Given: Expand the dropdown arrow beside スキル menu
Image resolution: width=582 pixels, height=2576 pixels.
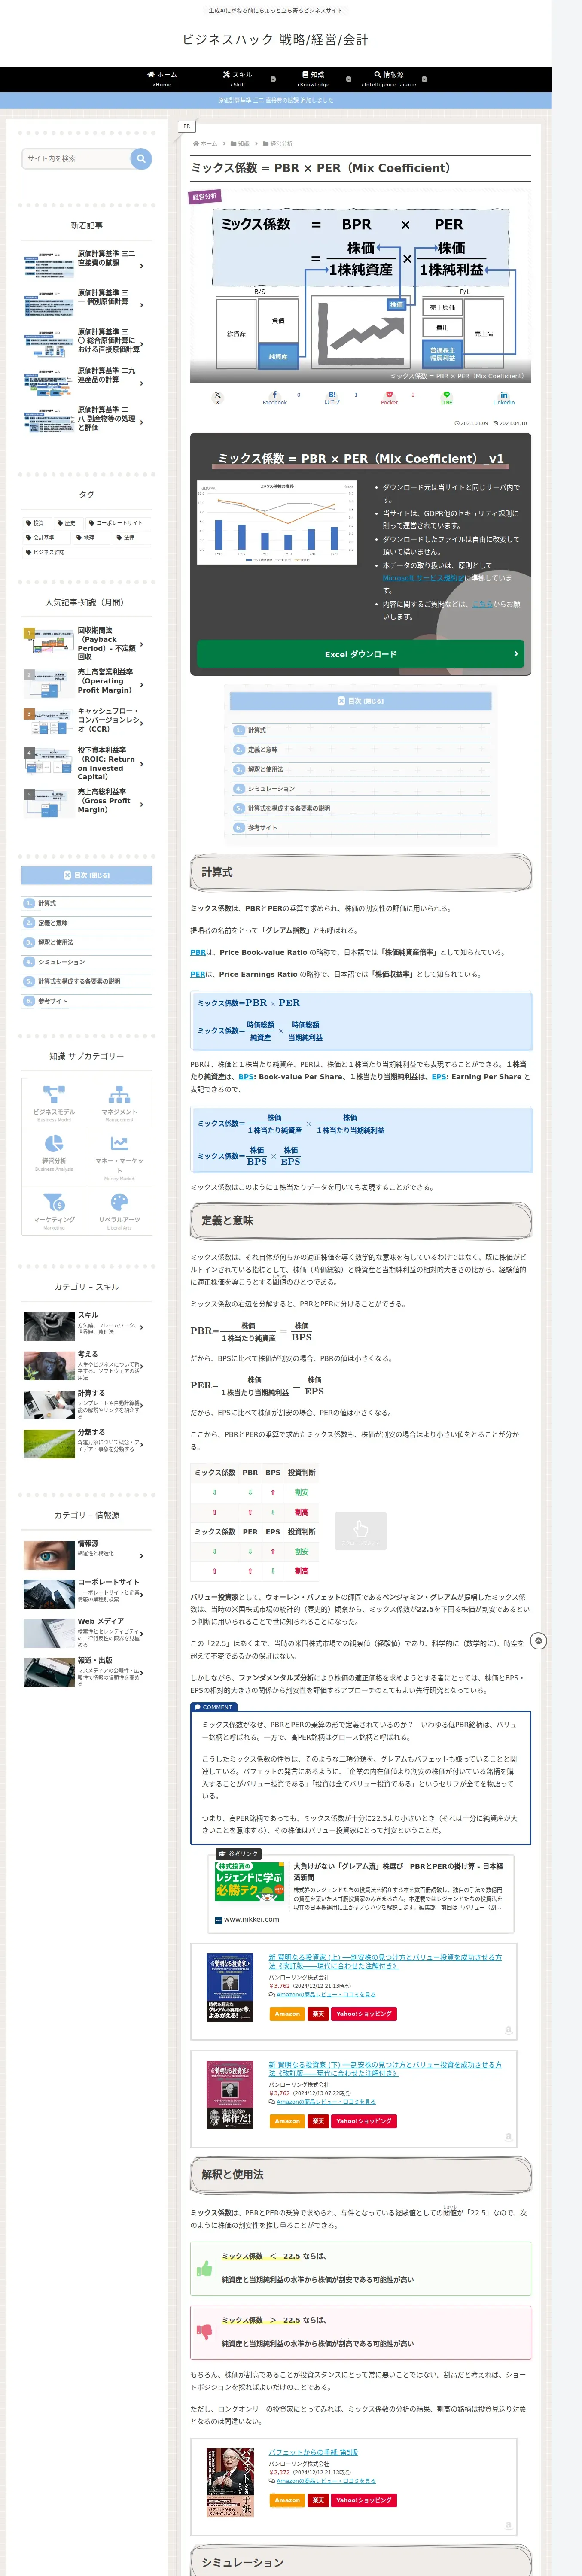Looking at the screenshot, I should coord(273,79).
